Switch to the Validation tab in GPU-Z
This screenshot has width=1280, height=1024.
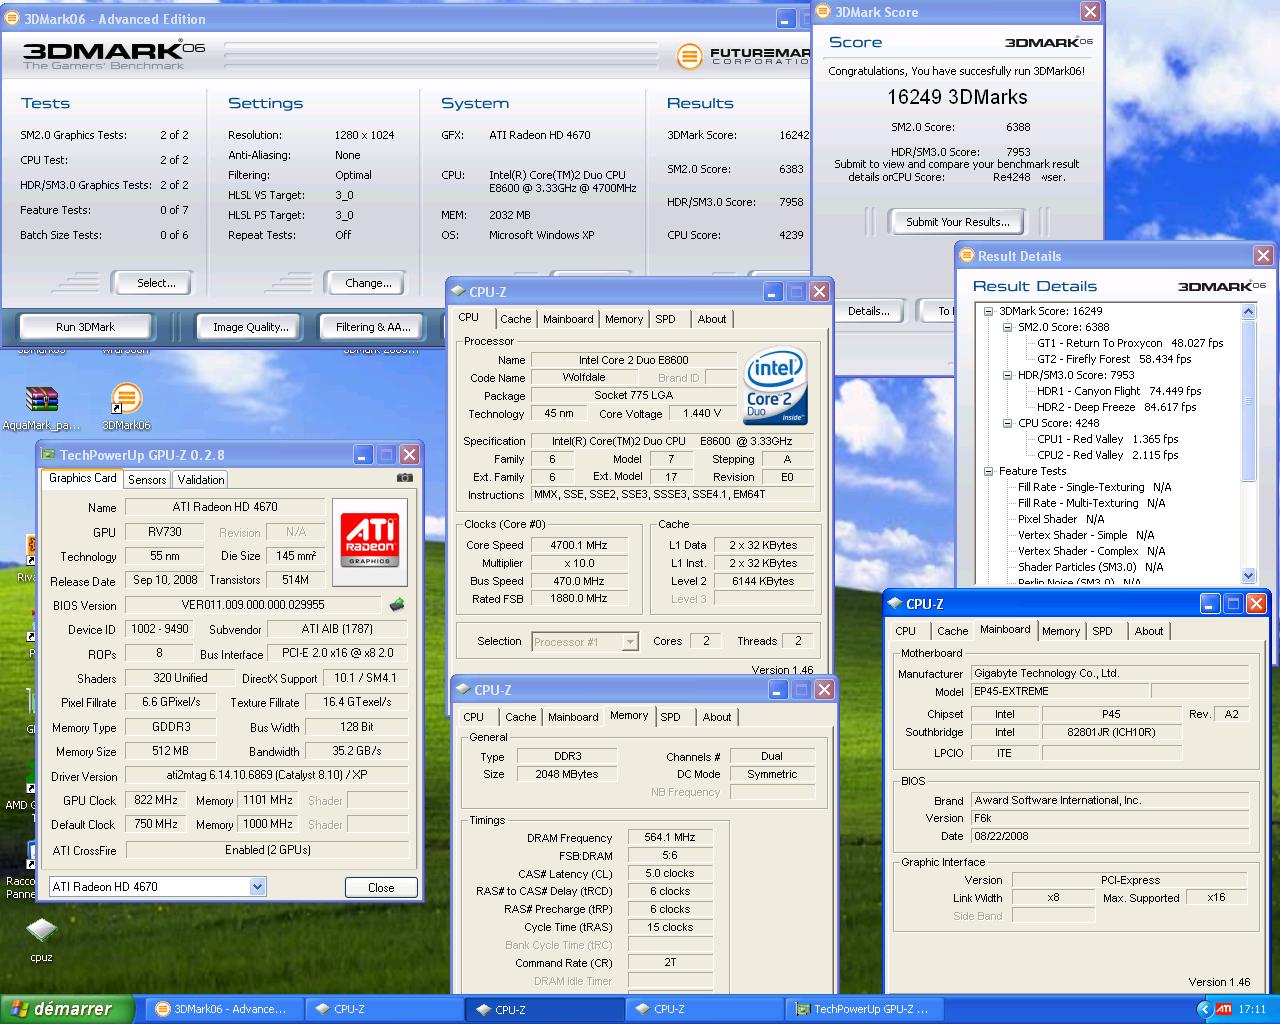pos(201,480)
